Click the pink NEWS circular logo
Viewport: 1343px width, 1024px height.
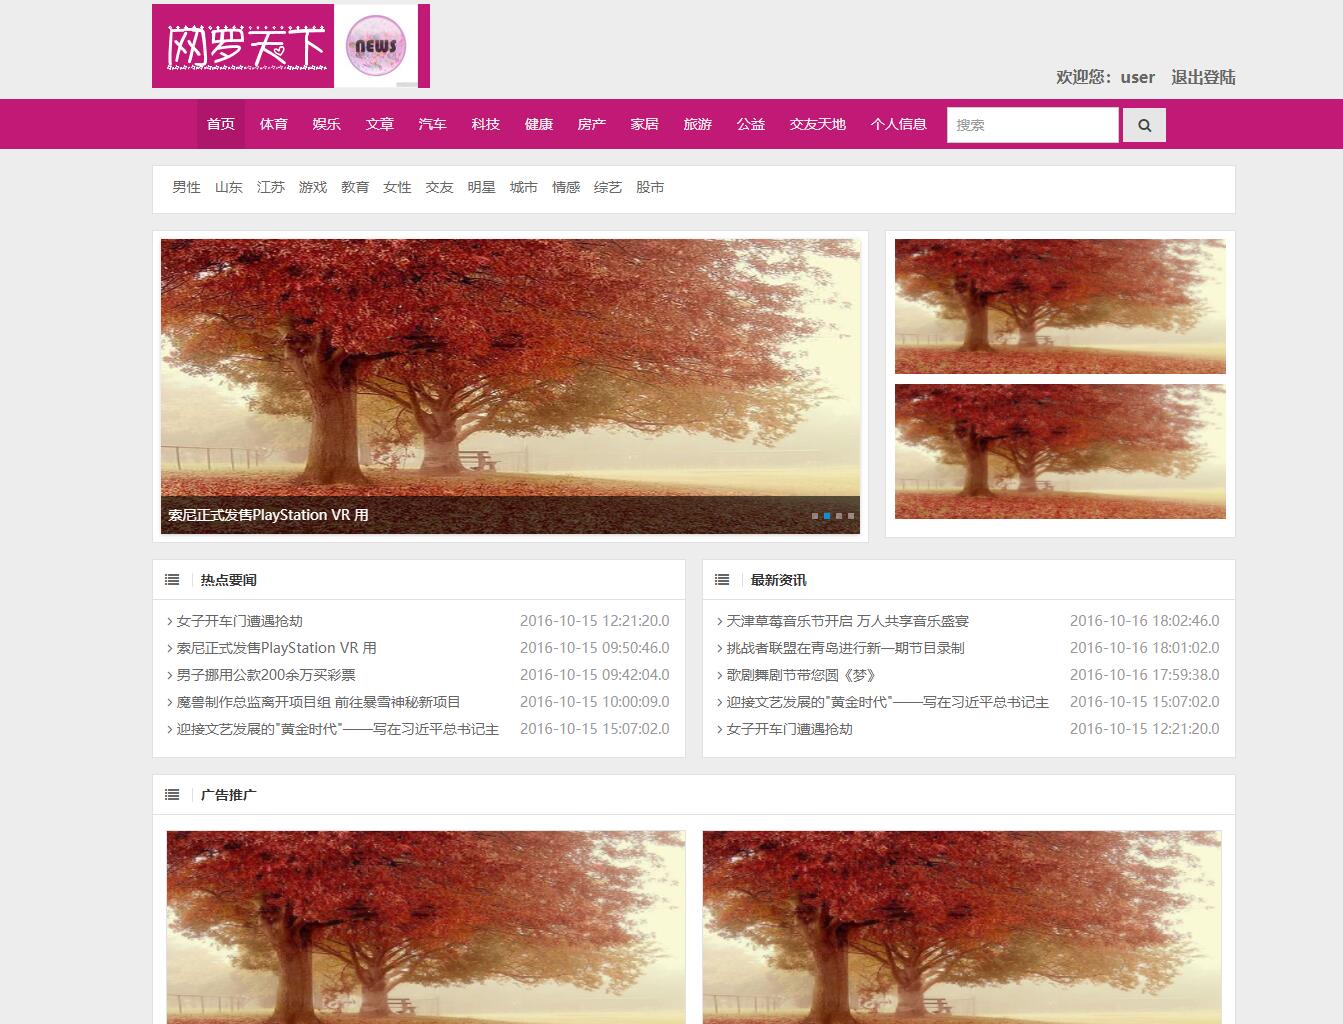pos(377,45)
